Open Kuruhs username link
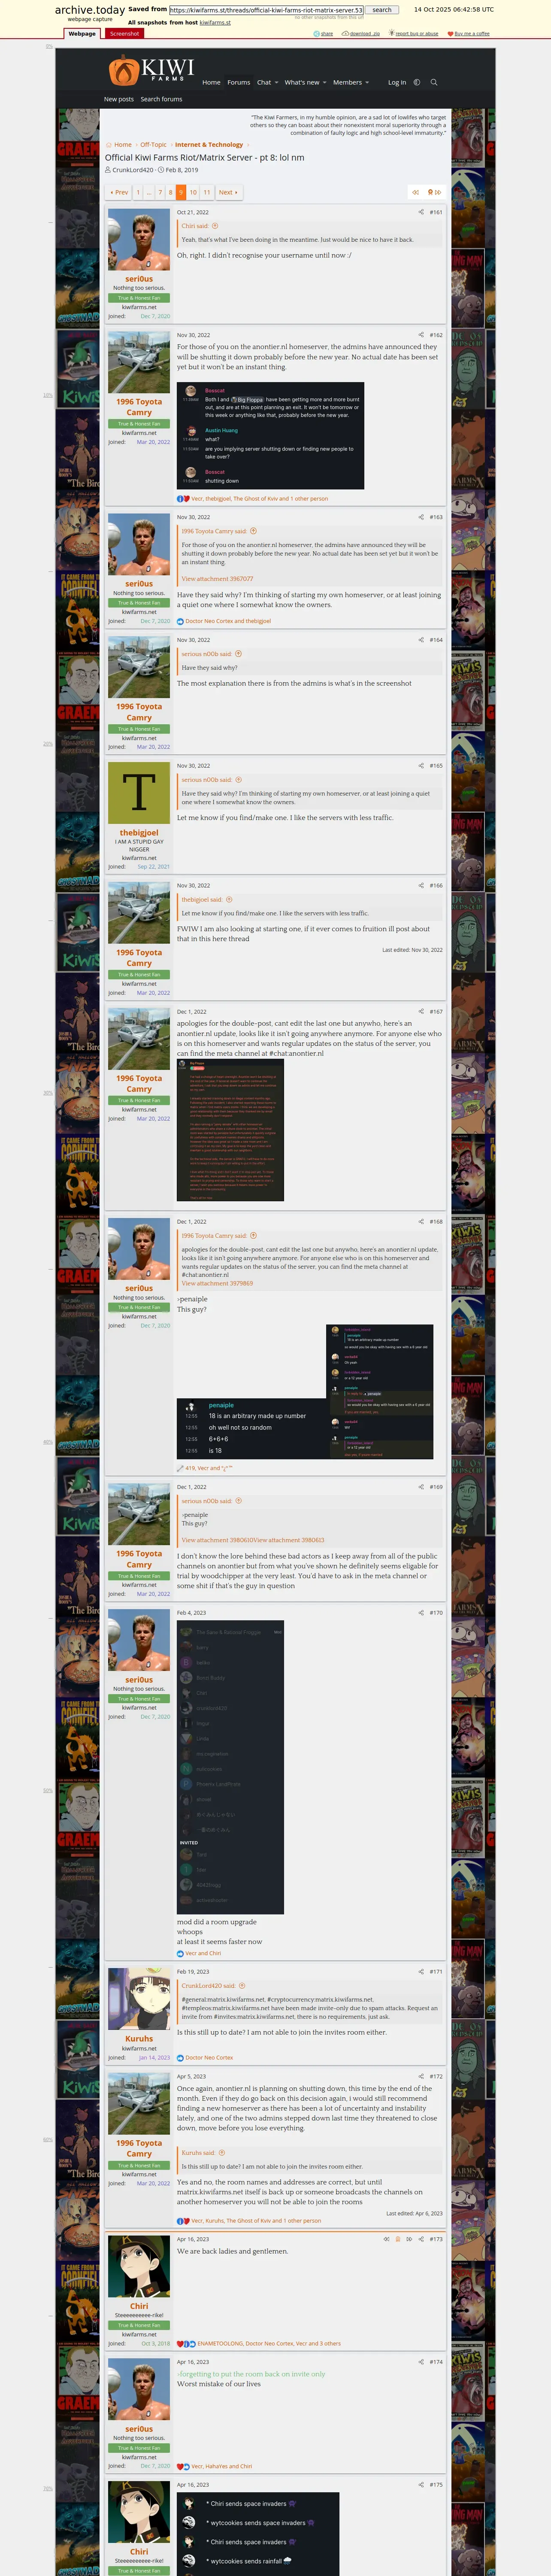 (139, 2039)
